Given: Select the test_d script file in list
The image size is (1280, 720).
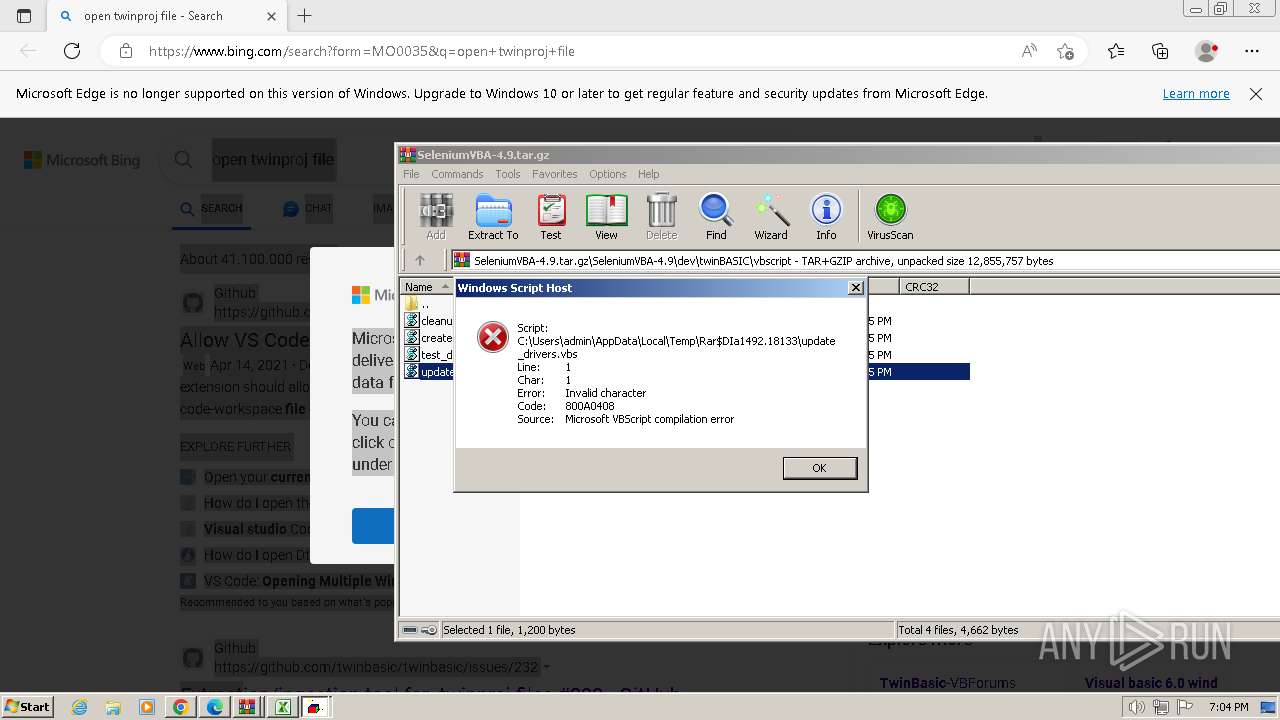Looking at the screenshot, I should pyautogui.click(x=428, y=355).
